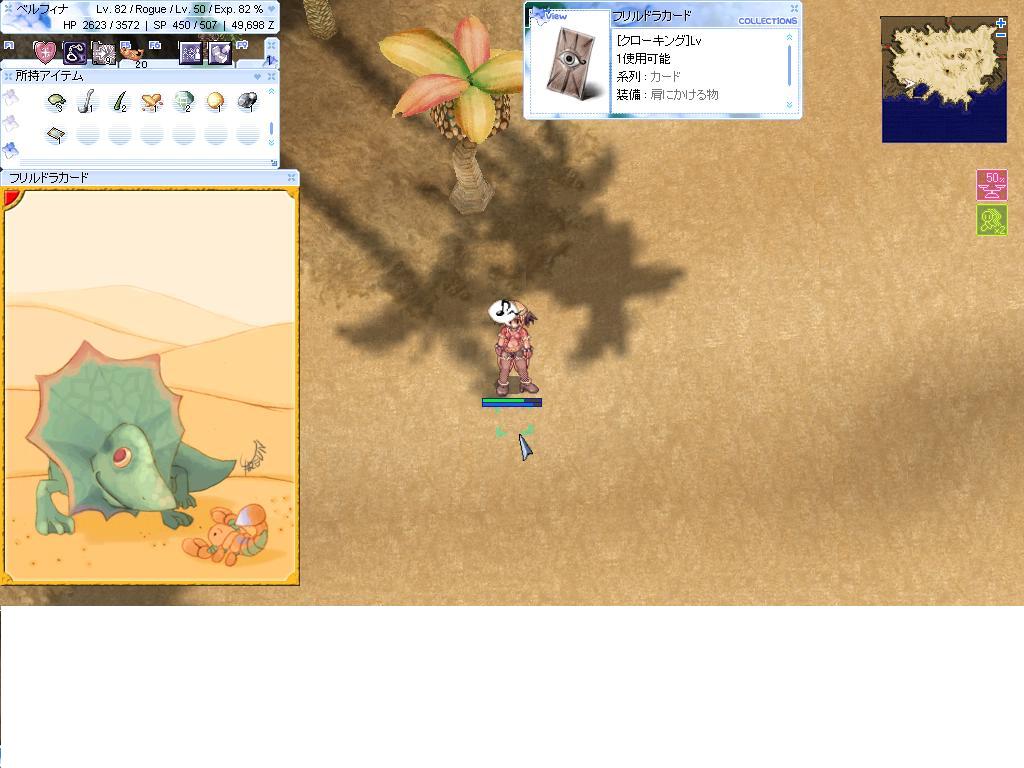The image size is (1024, 768).
Task: Click the SP 450 / 507 value
Action: (185, 25)
